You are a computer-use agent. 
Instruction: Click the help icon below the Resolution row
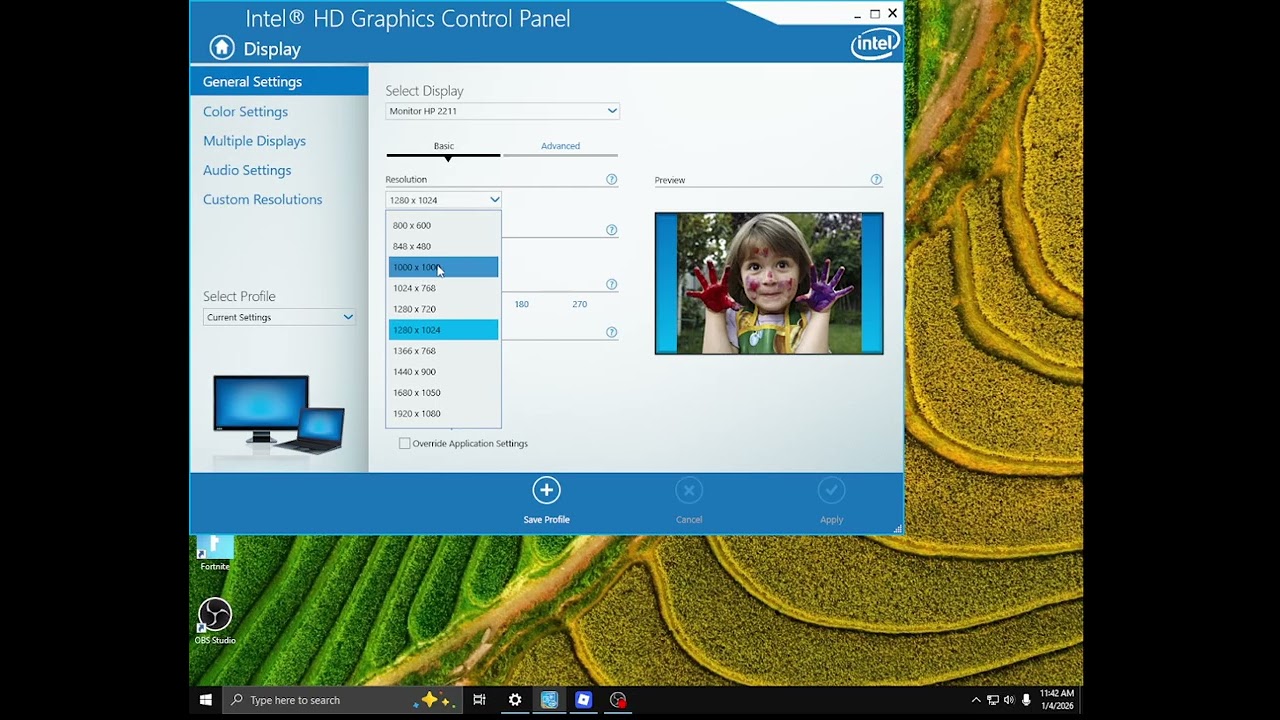[612, 230]
